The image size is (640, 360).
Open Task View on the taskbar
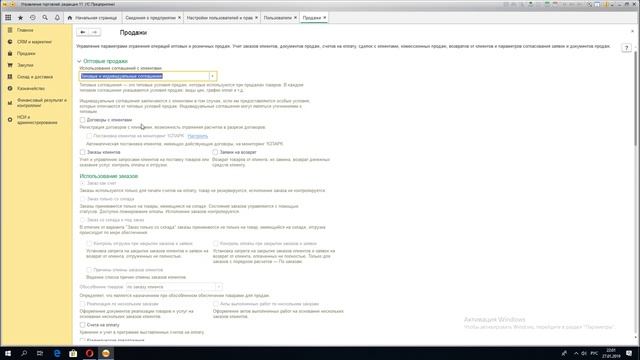40,353
